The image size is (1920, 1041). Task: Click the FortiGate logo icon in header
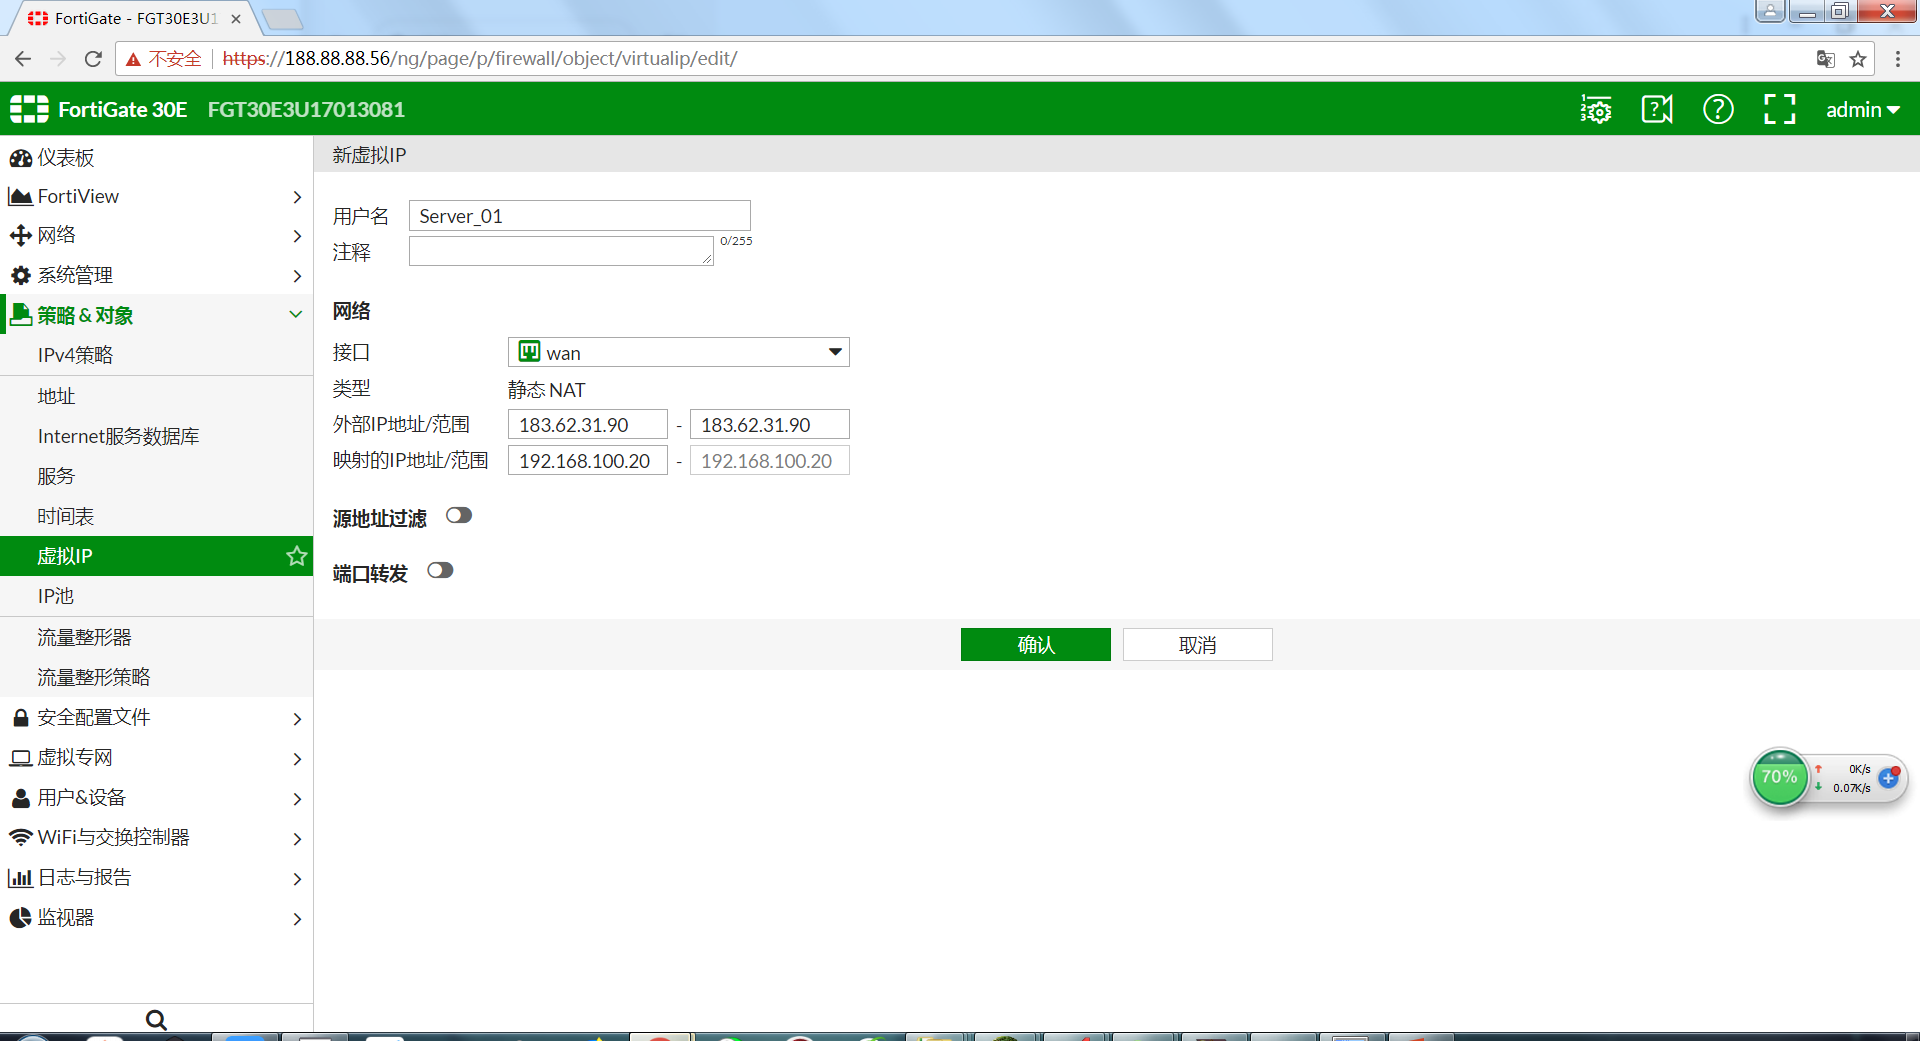pos(29,109)
